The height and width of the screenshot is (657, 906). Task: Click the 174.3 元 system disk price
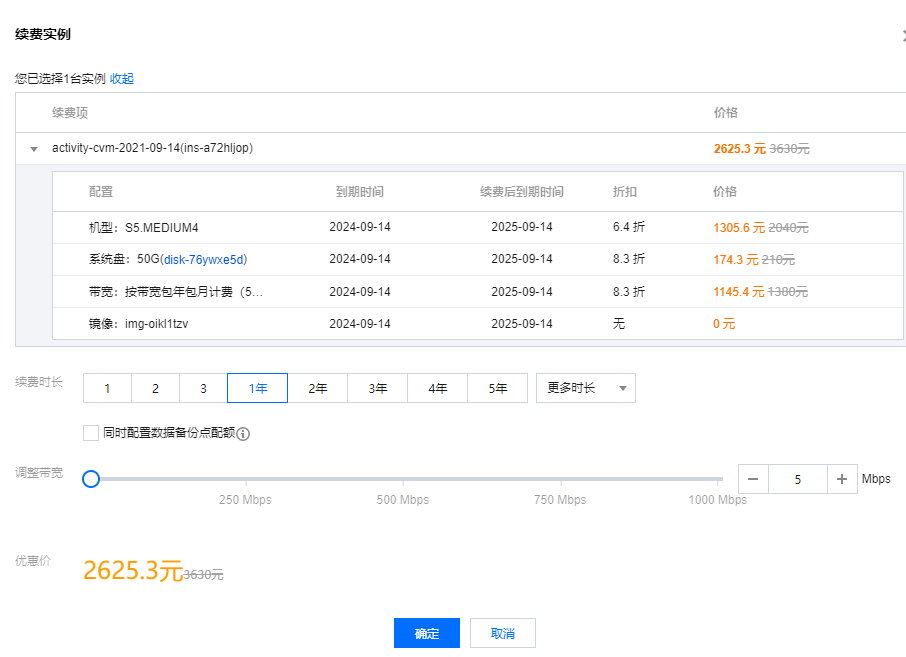(x=736, y=259)
